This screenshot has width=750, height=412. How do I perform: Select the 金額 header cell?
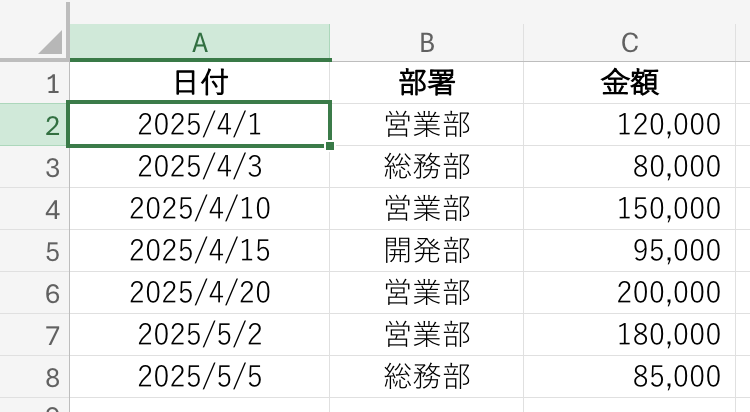tap(629, 82)
